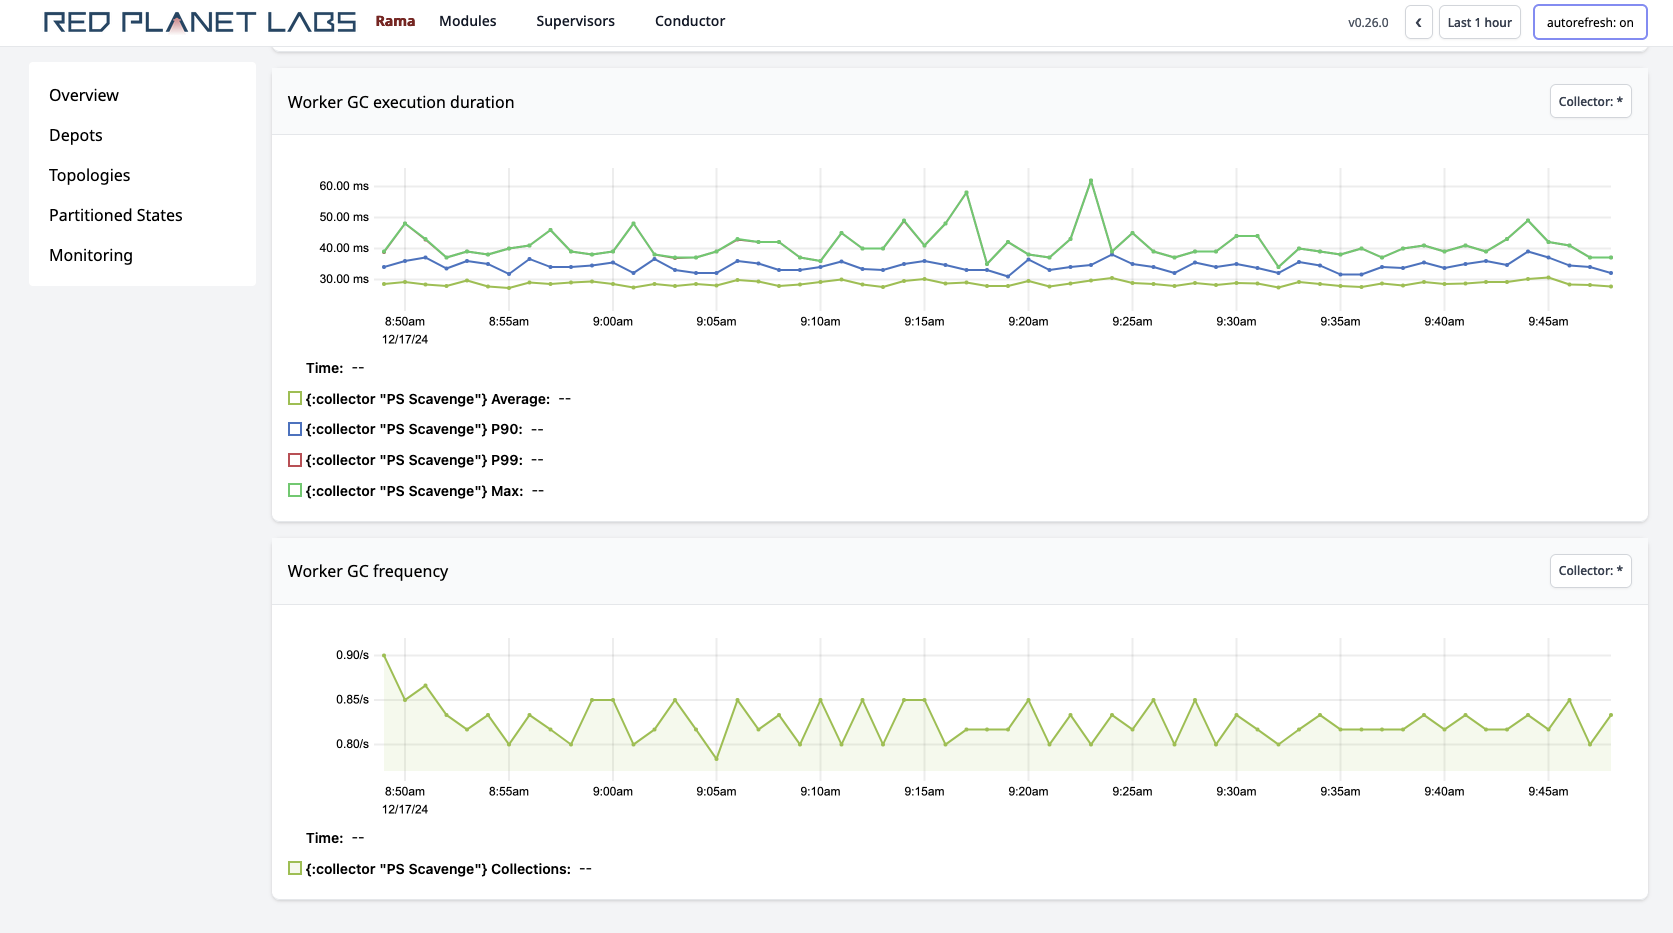The image size is (1673, 933).
Task: Click the Worker GC execution duration title
Action: click(x=401, y=102)
